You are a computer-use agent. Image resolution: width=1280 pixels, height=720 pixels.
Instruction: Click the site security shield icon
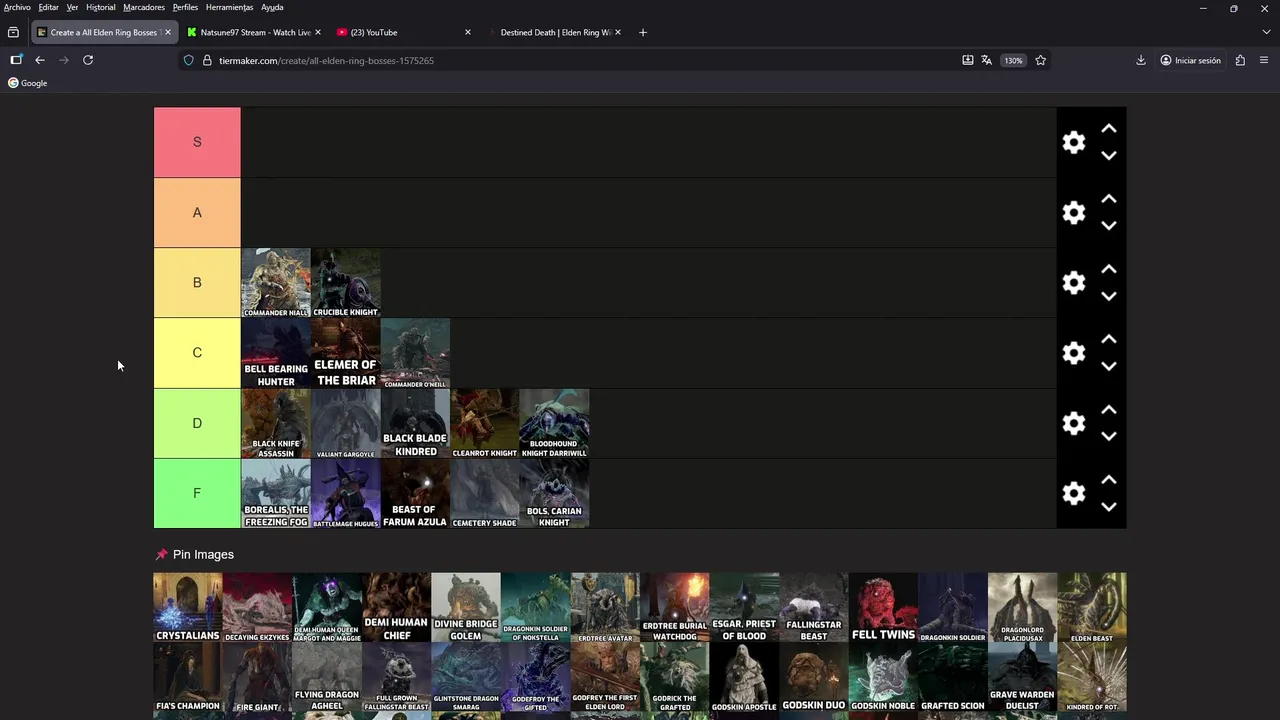(x=188, y=60)
